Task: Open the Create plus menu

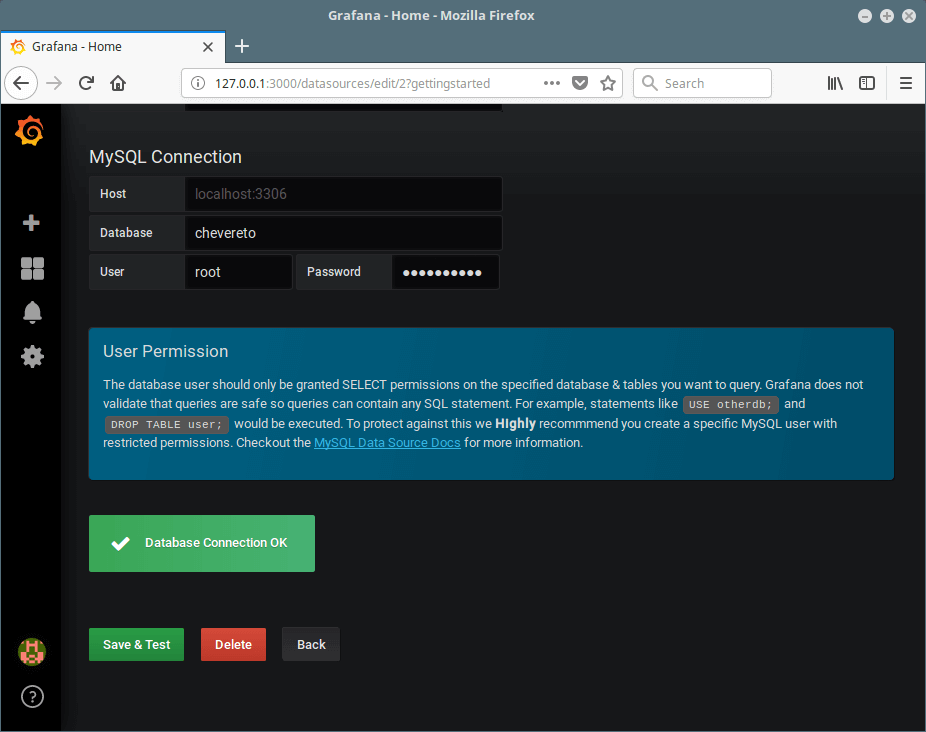Action: coord(31,223)
